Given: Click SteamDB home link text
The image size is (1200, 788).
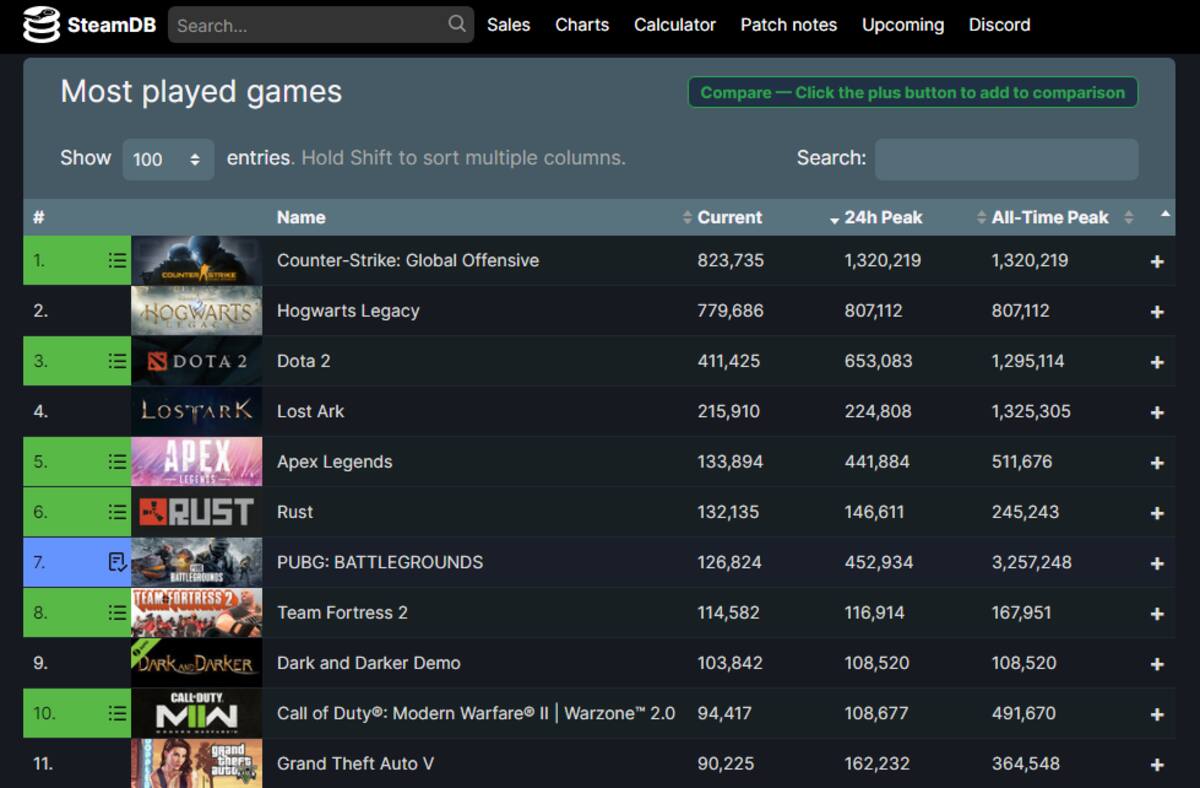Looking at the screenshot, I should pos(111,25).
